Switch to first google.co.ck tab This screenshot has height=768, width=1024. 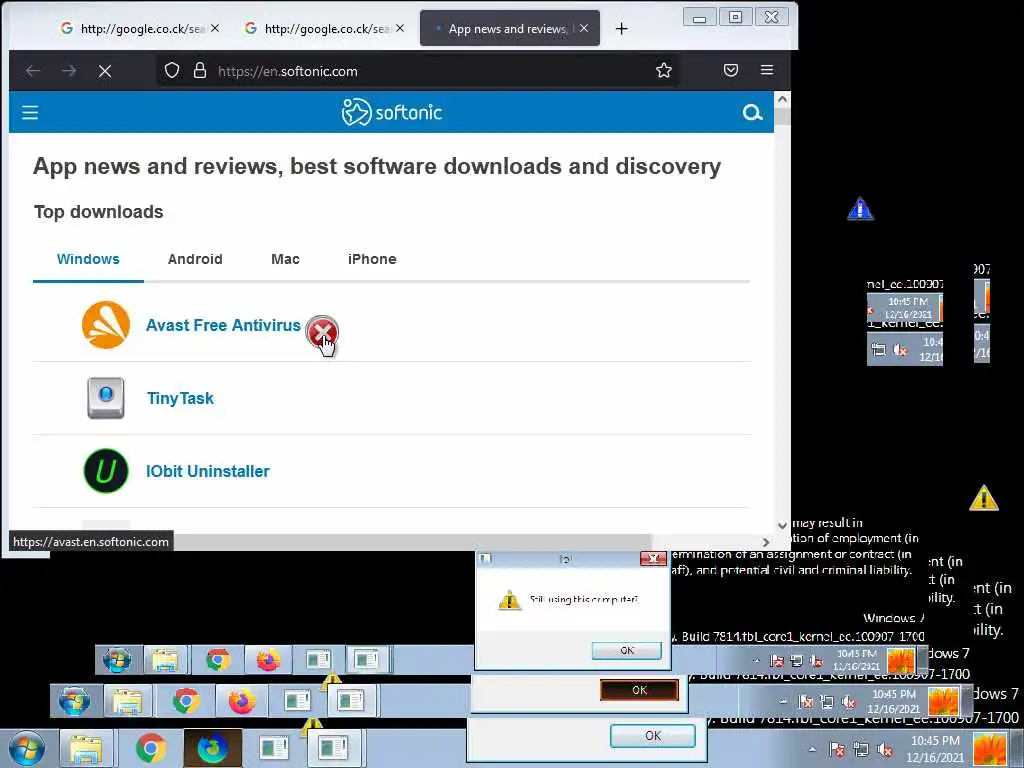(x=140, y=29)
